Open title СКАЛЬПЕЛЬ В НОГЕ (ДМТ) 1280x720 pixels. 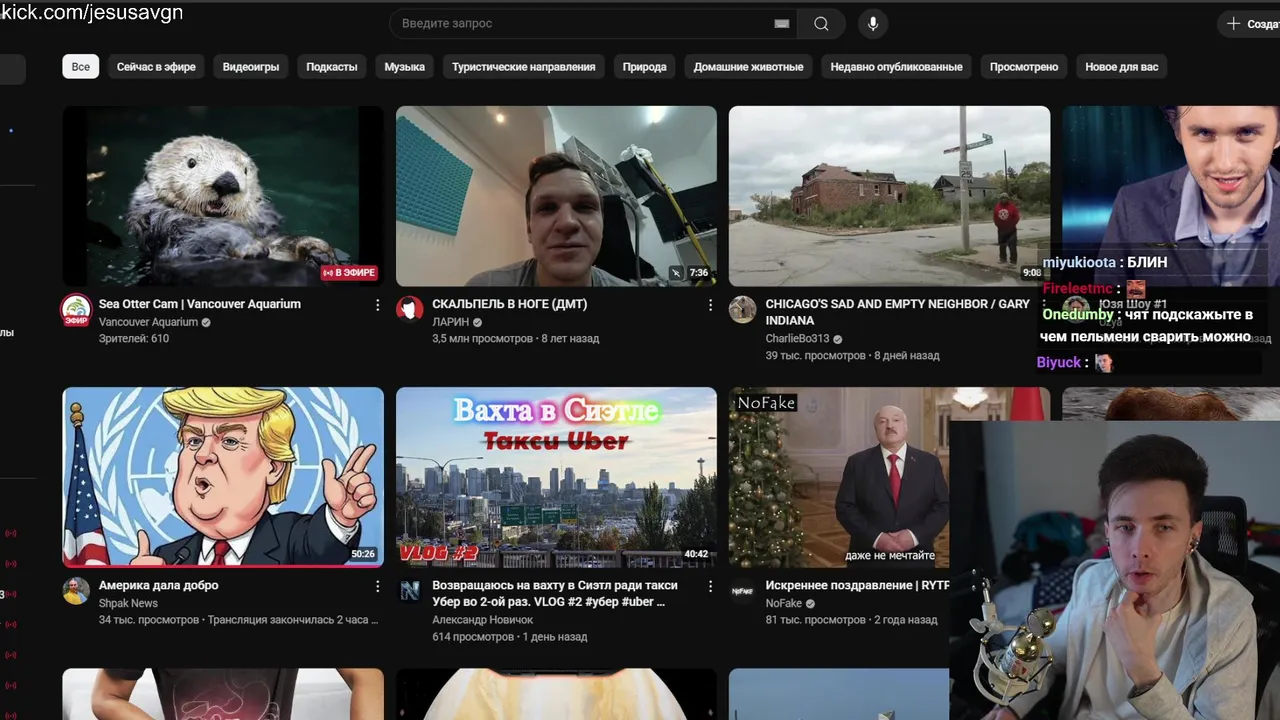509,304
